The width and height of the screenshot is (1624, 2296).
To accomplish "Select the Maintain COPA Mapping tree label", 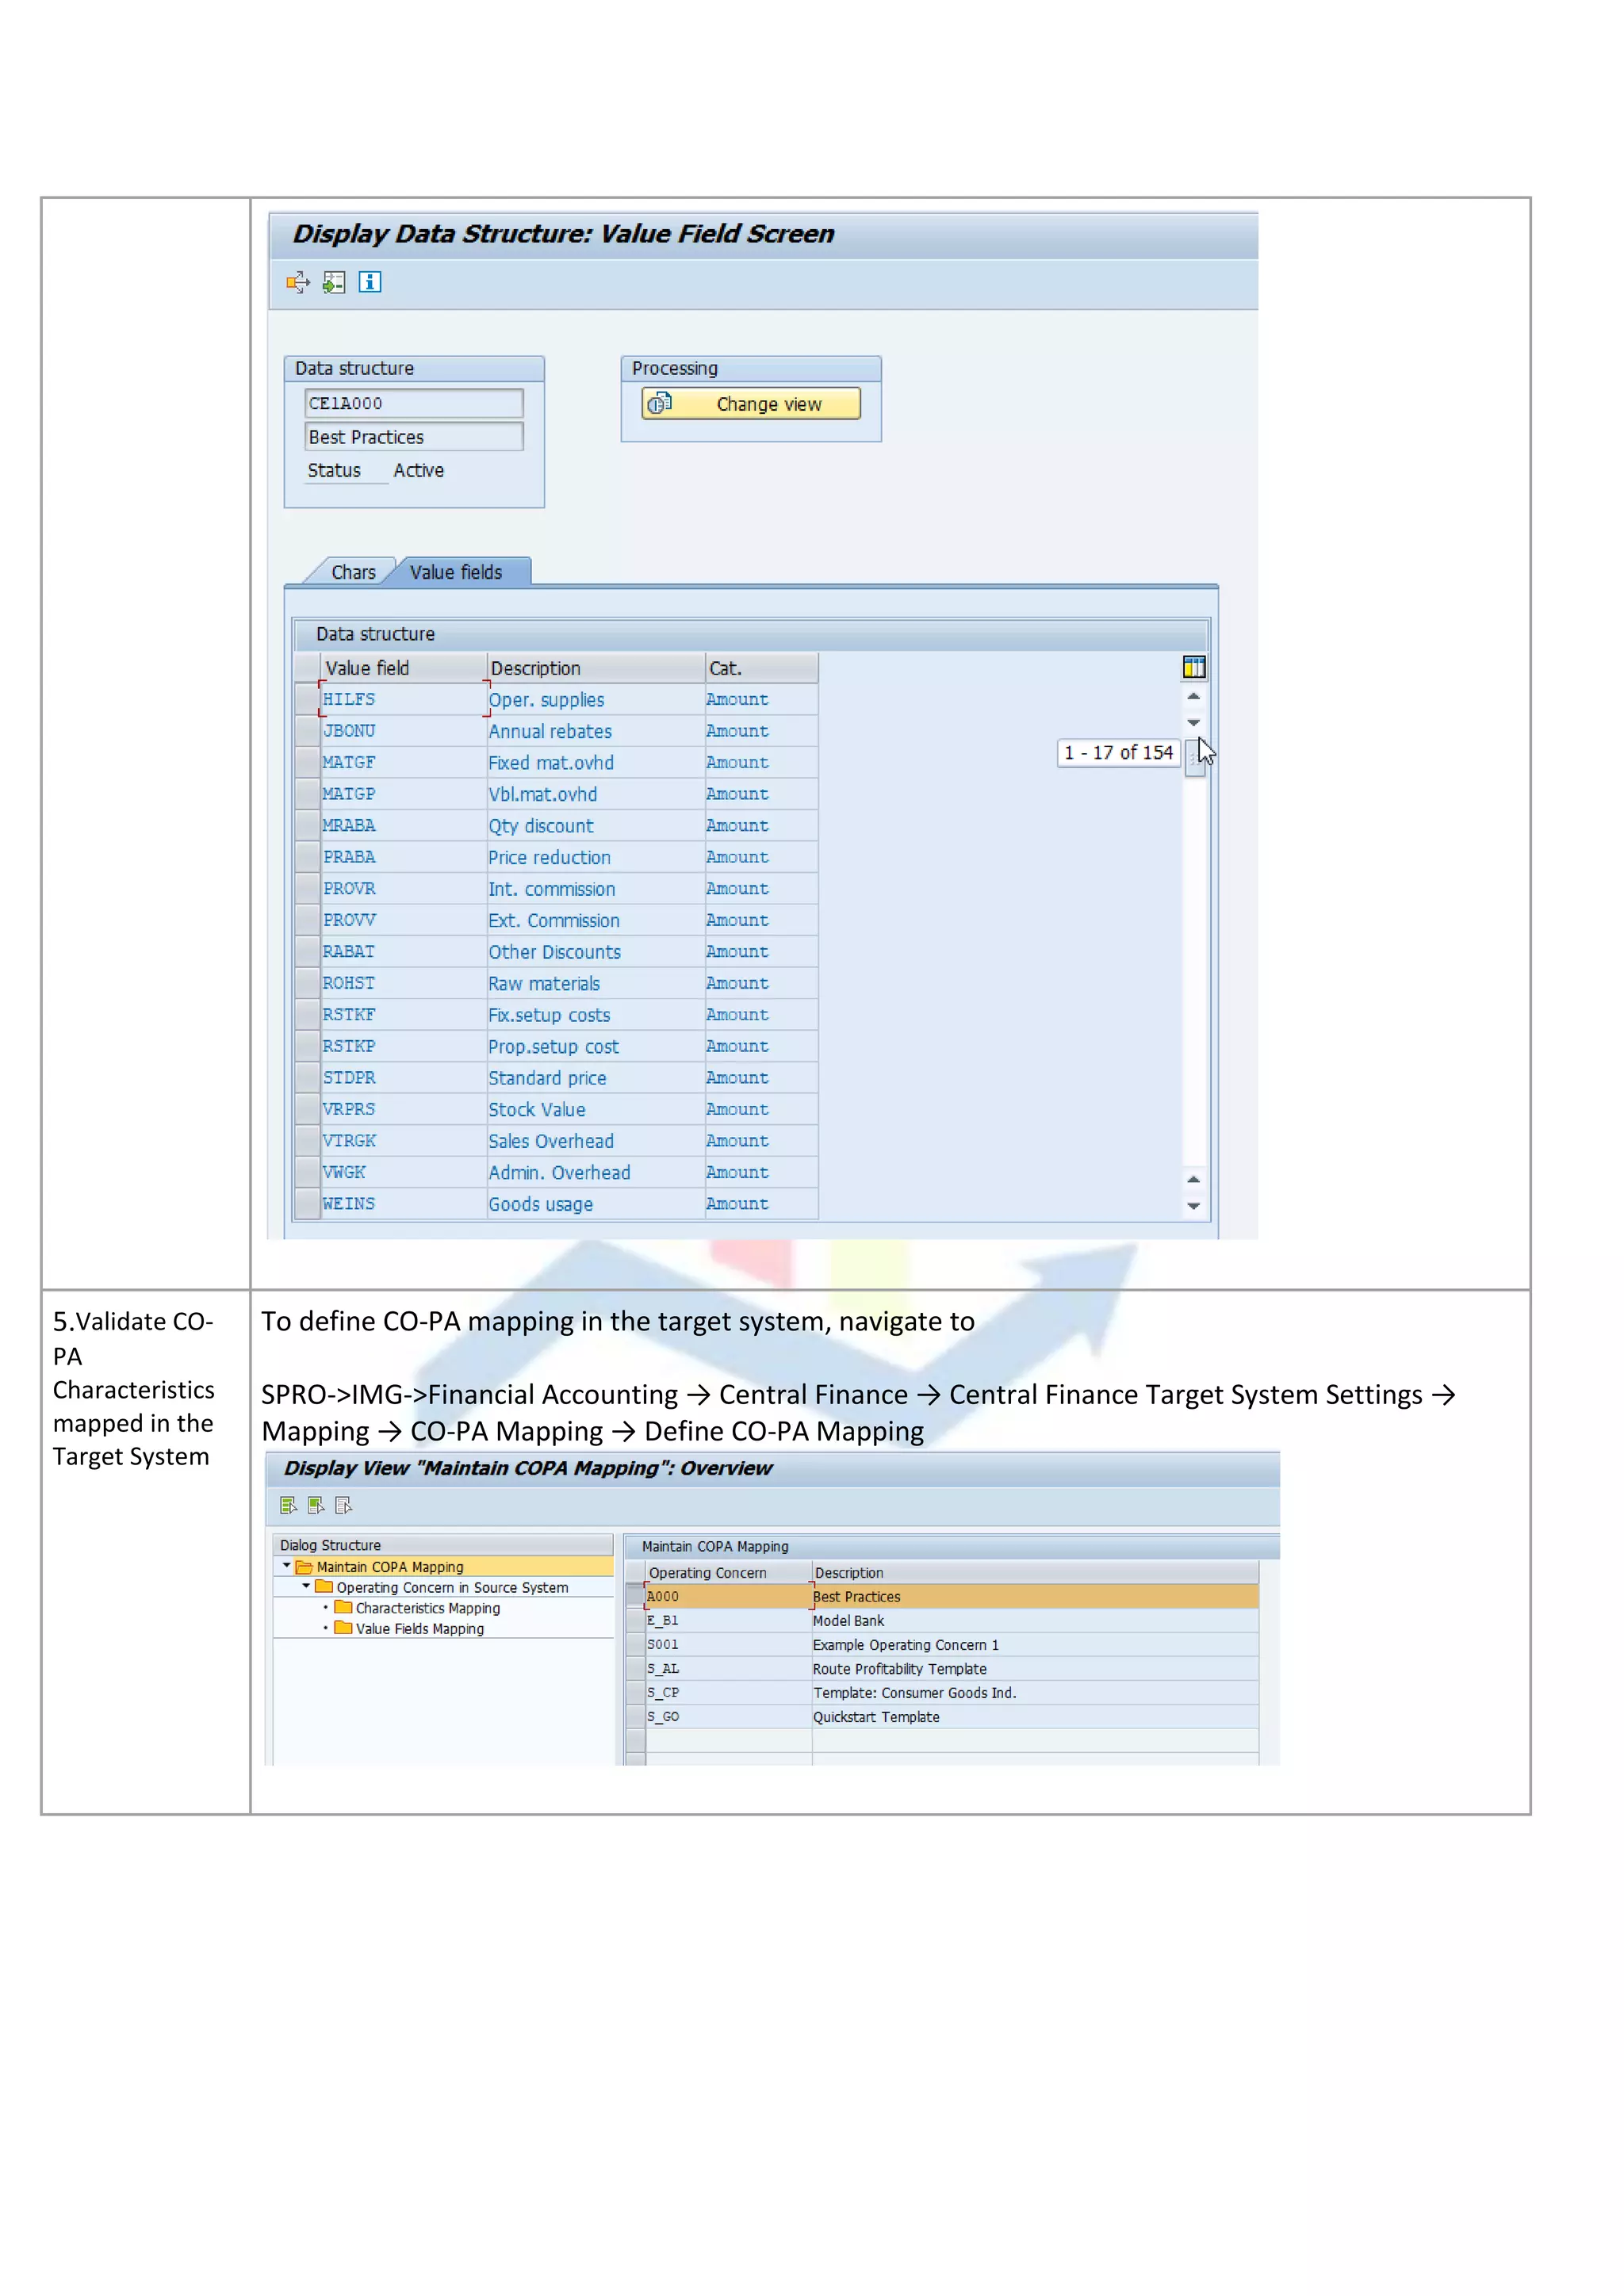I will click(390, 1568).
